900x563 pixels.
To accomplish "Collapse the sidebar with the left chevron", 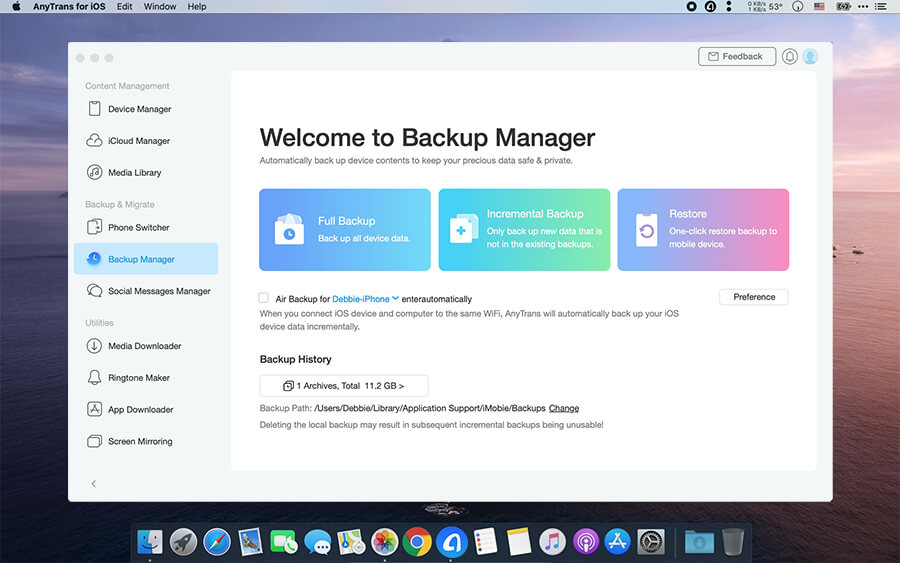I will (94, 484).
